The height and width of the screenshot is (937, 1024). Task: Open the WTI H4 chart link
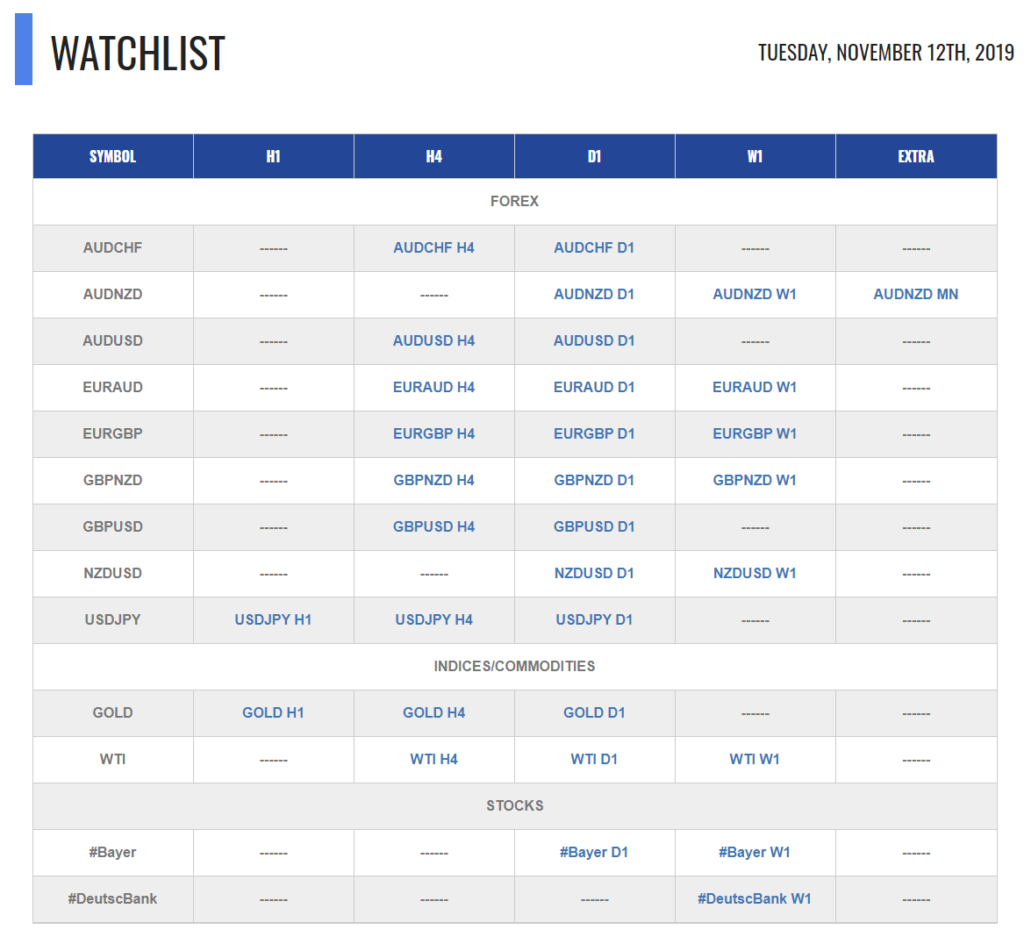coord(434,759)
